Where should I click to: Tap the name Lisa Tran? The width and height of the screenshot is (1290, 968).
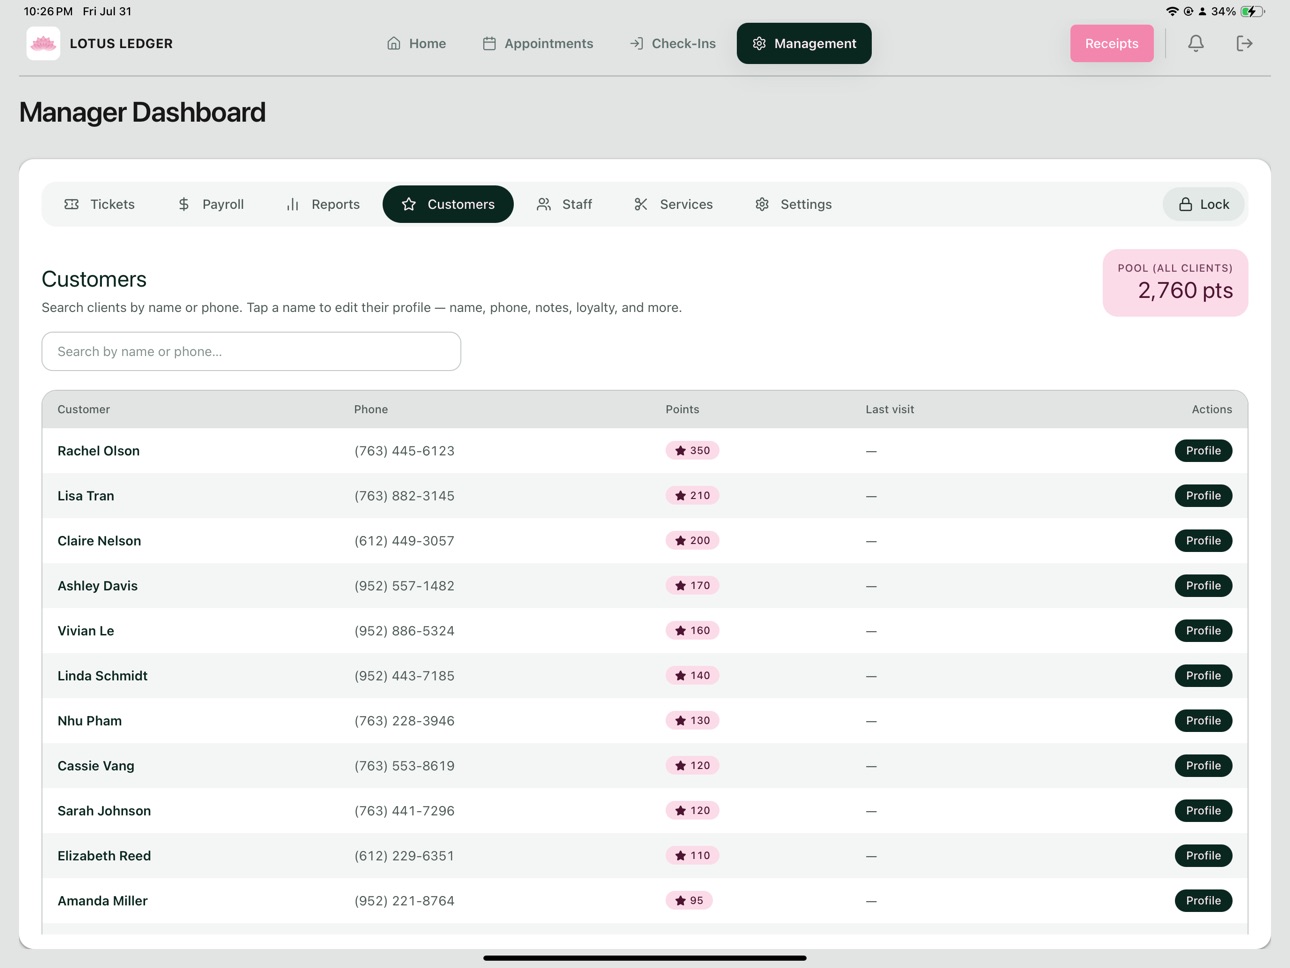[x=85, y=496]
